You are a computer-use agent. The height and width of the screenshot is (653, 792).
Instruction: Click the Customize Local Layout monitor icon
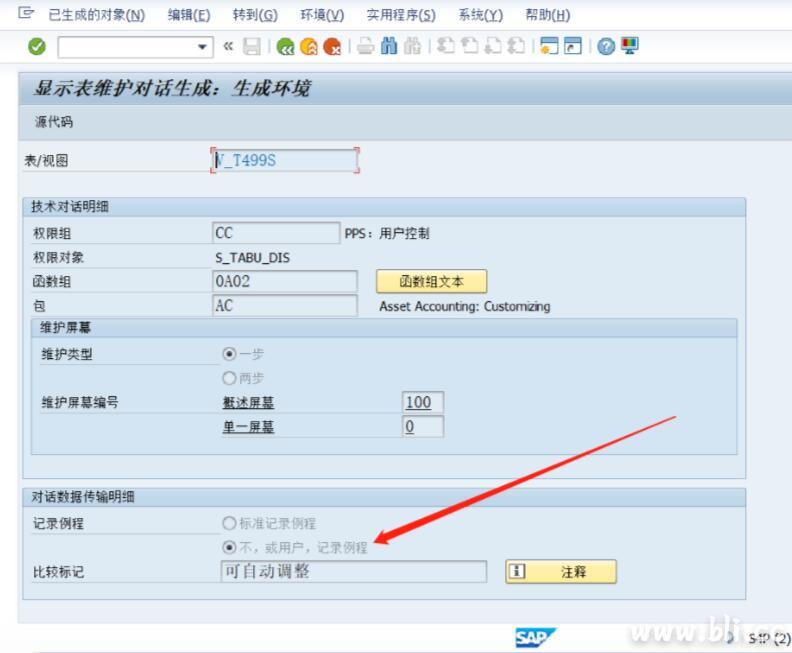tap(630, 46)
